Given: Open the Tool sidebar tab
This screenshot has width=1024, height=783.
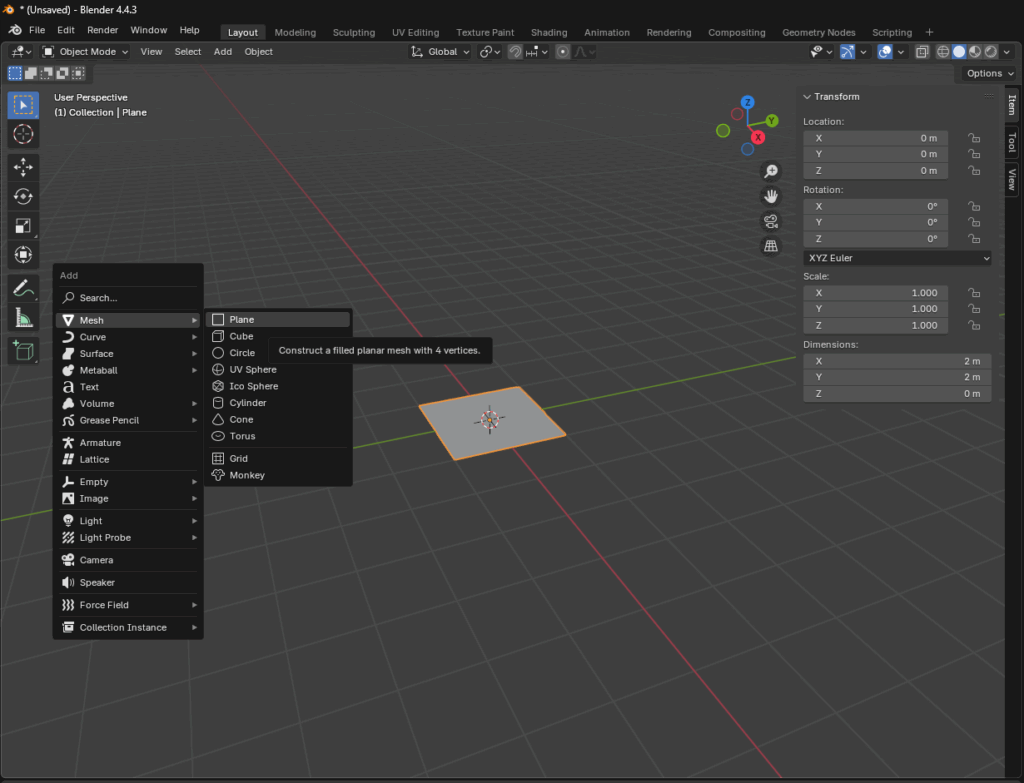Looking at the screenshot, I should [x=1012, y=142].
